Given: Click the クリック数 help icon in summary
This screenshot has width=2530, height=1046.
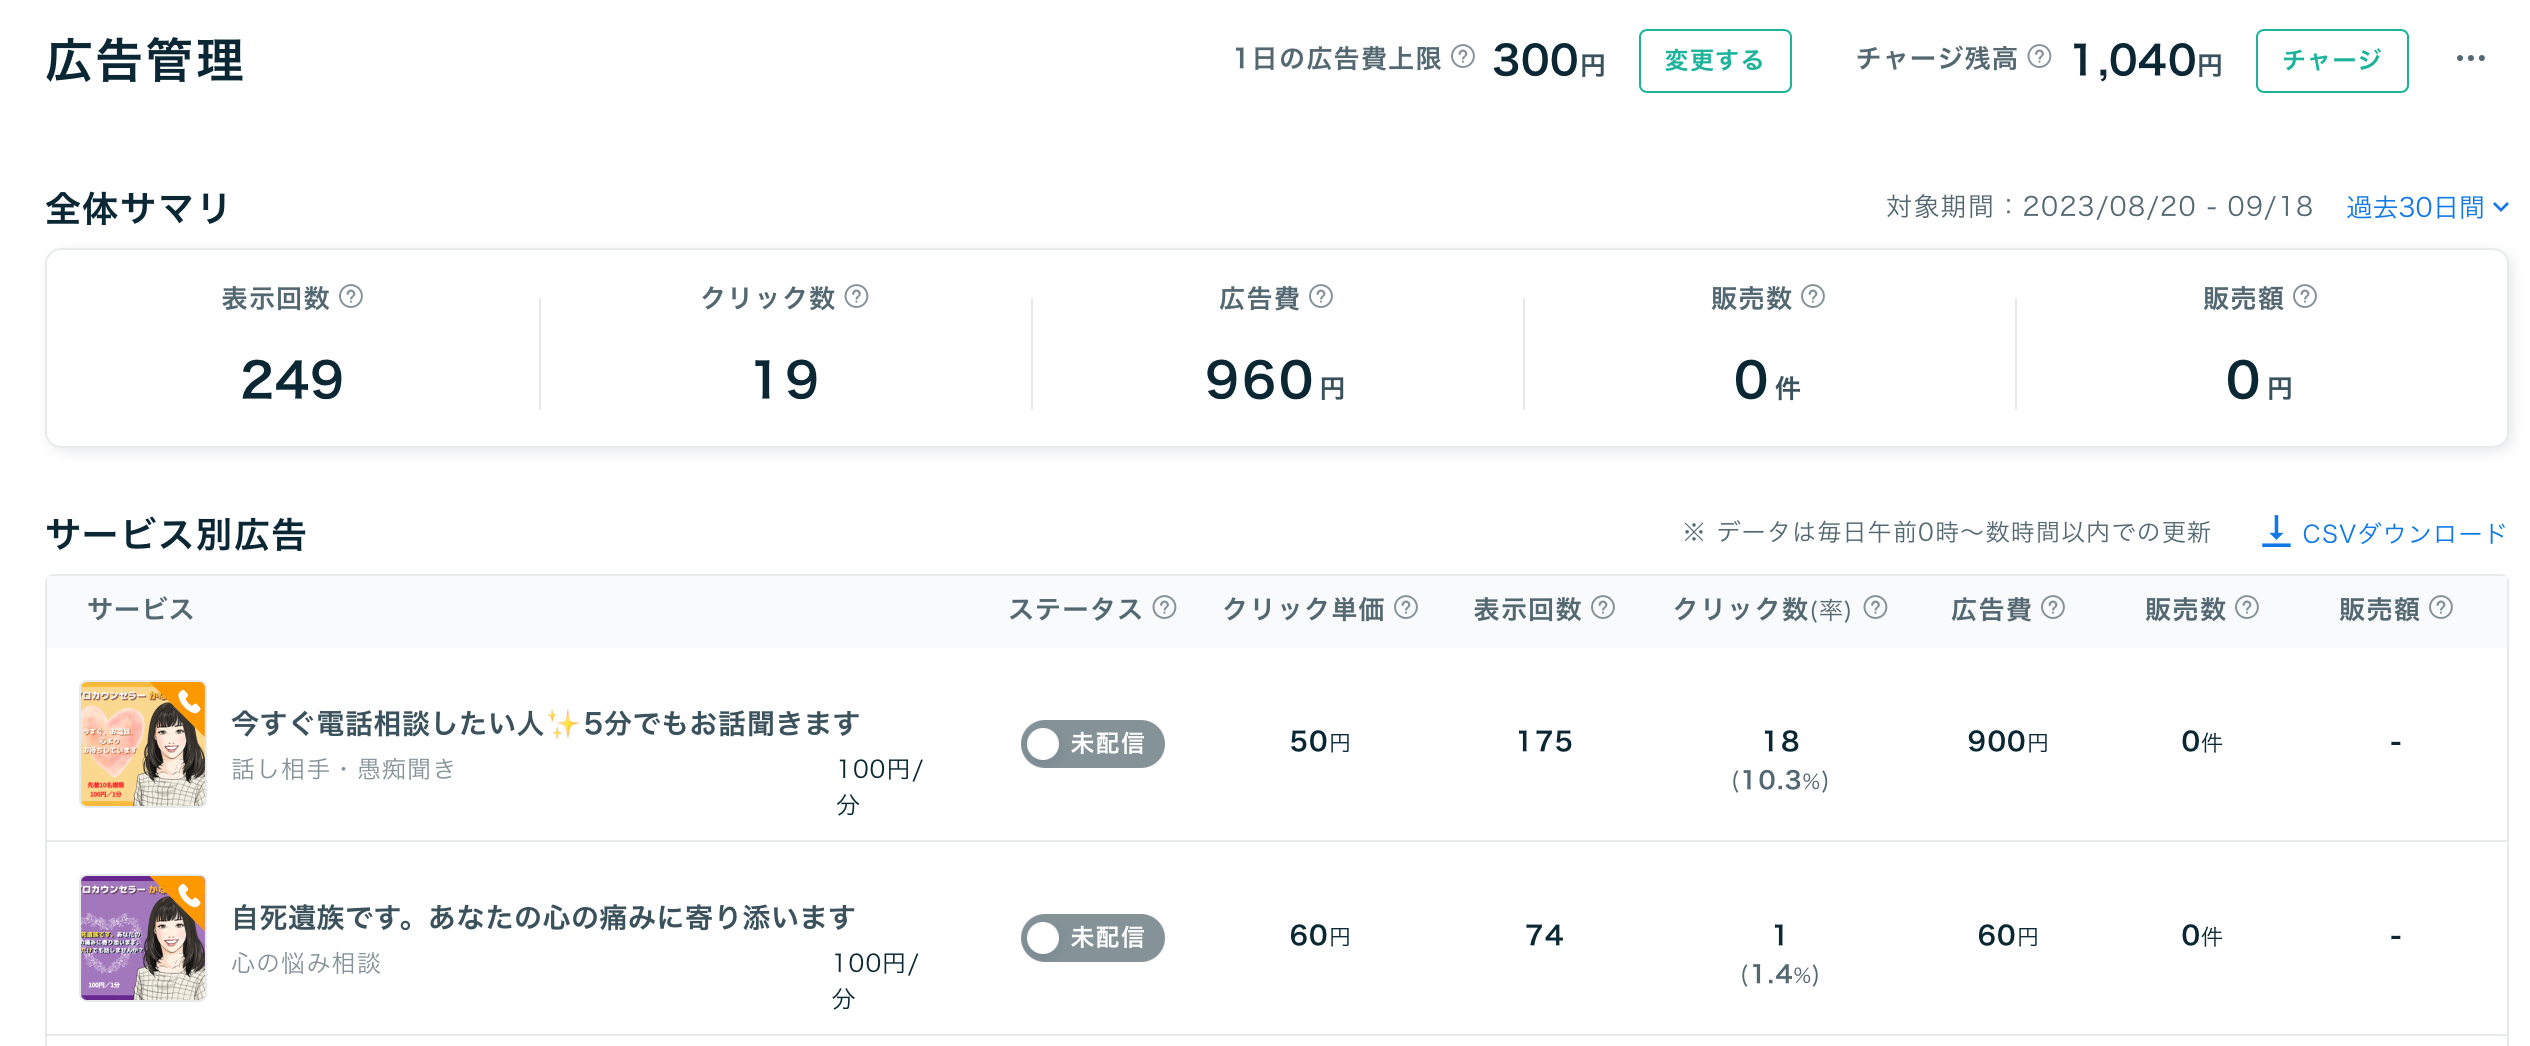Looking at the screenshot, I should [x=855, y=296].
